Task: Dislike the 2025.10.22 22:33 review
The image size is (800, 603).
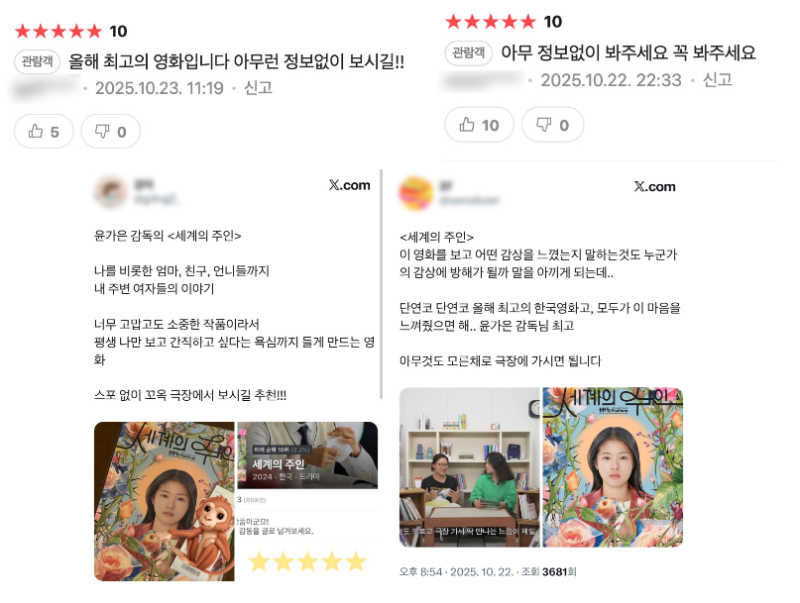Action: 553,125
